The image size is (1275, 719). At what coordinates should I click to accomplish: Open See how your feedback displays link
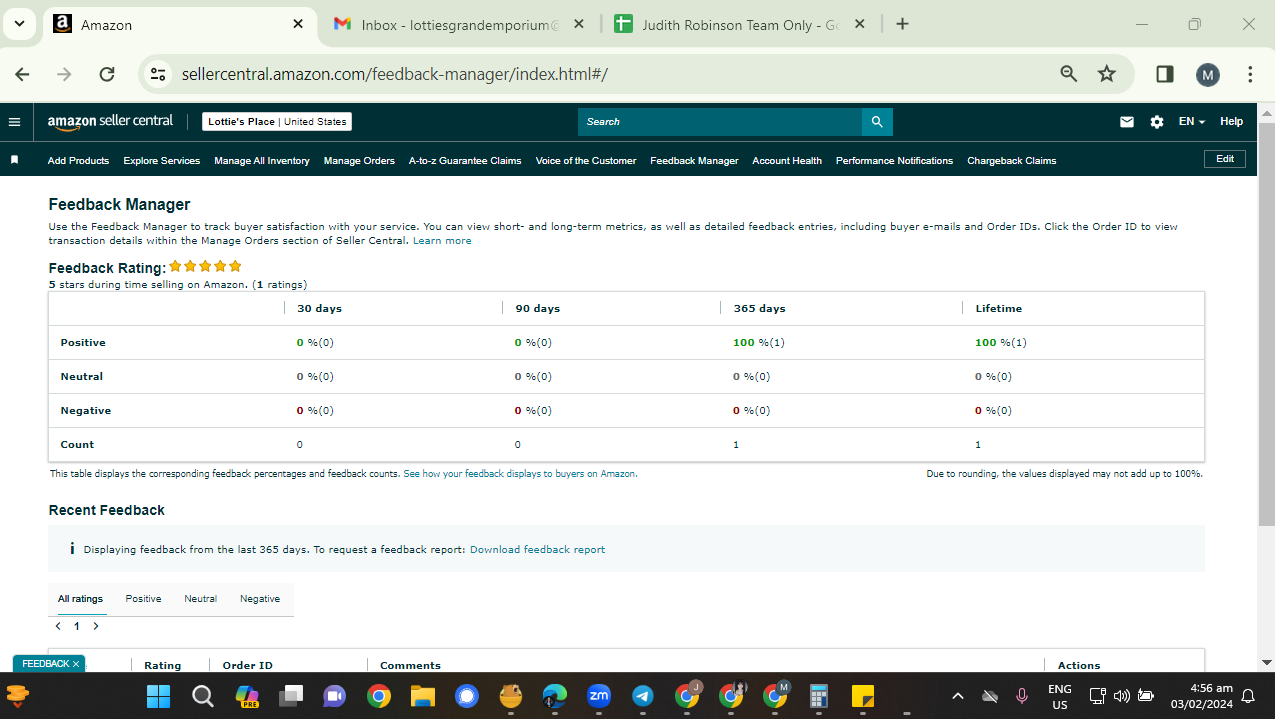click(x=520, y=474)
